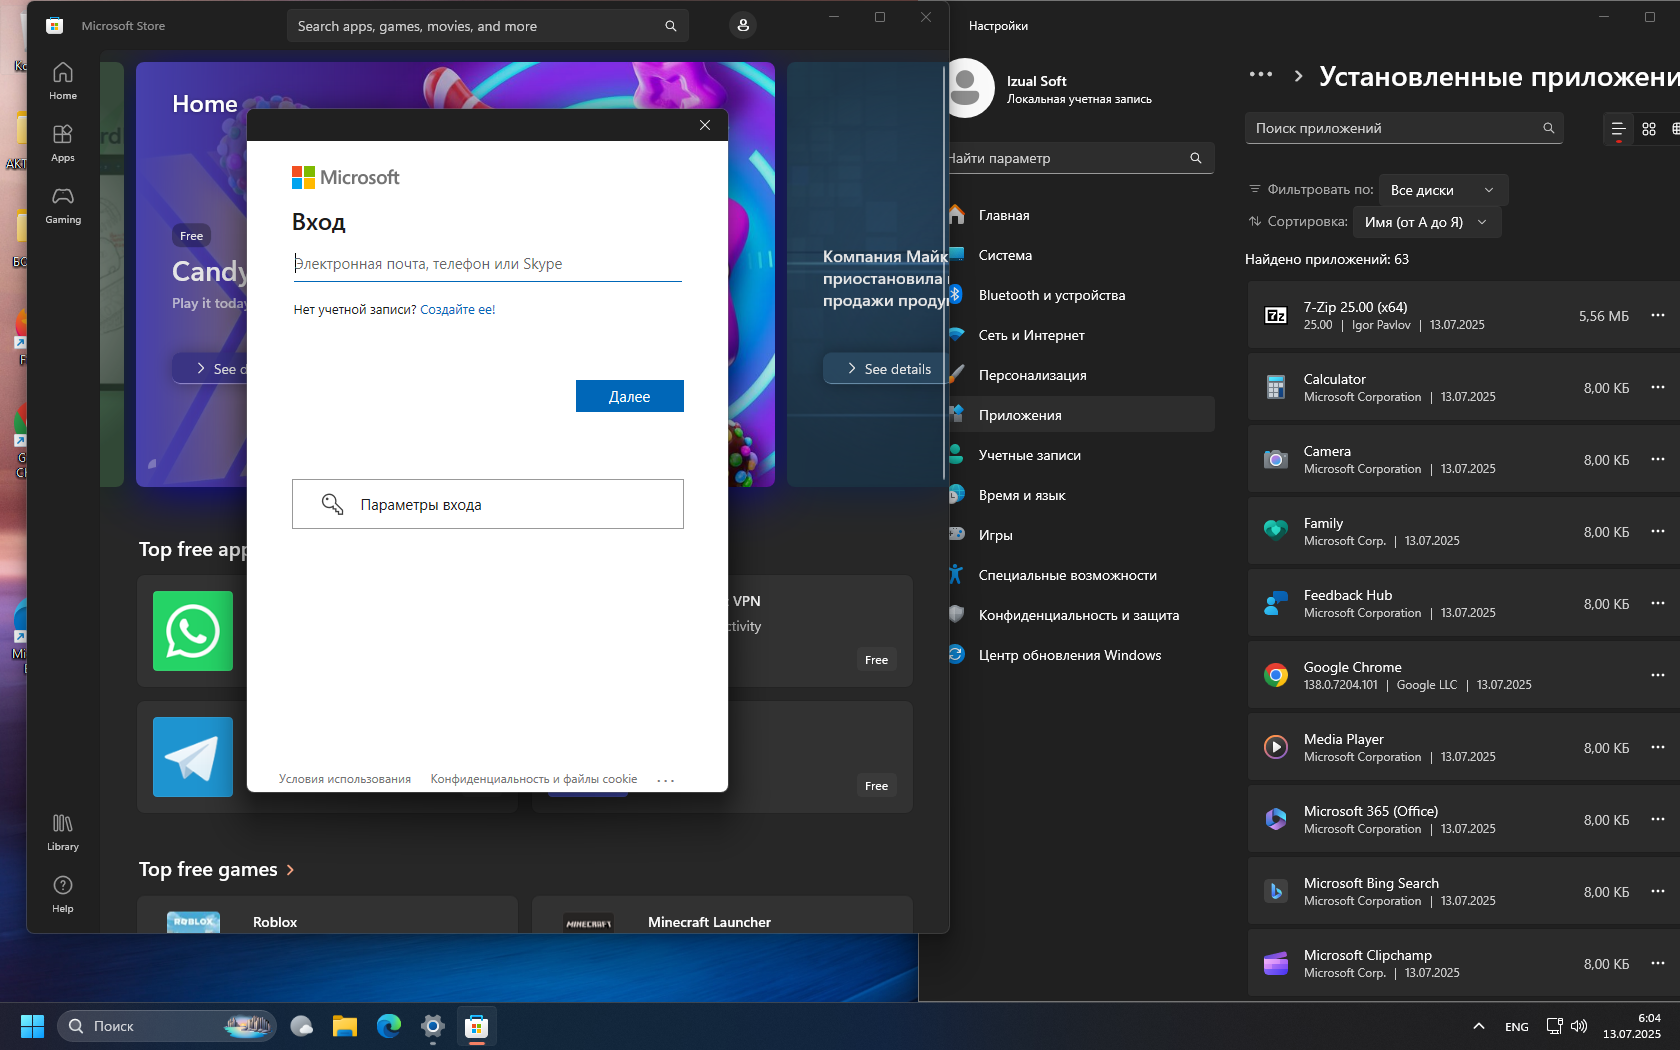The width and height of the screenshot is (1680, 1050).
Task: Click the Microsoft Store profile account icon
Action: point(743,25)
